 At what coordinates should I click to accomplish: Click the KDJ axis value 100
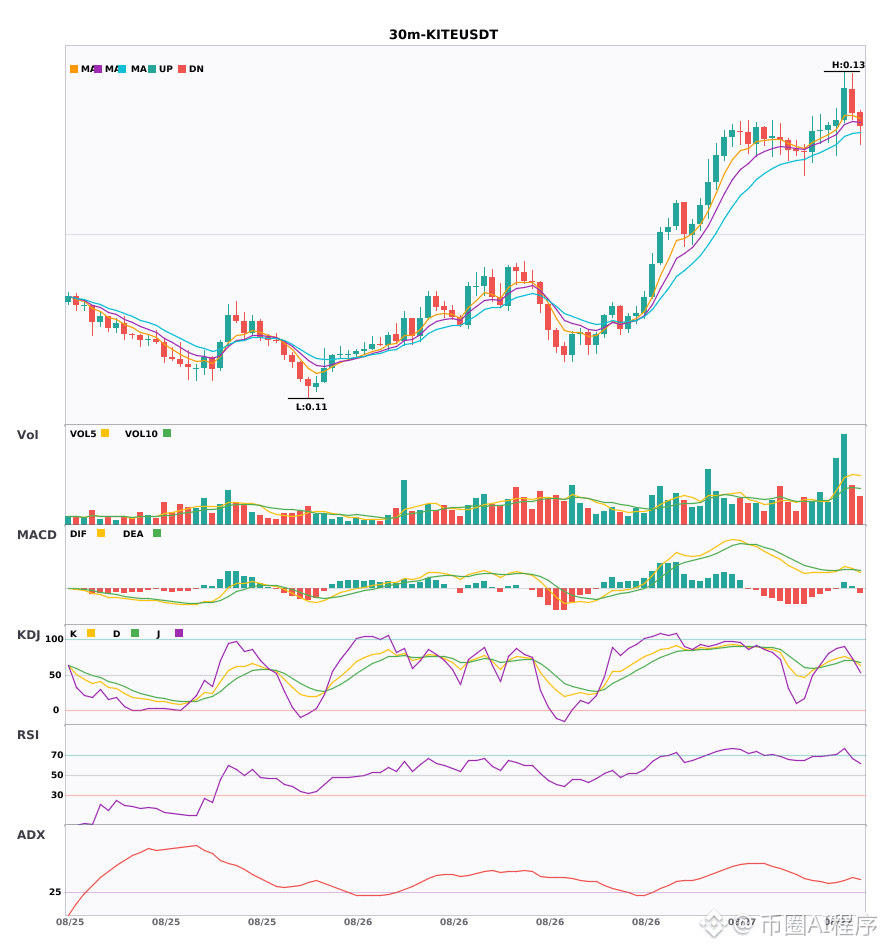[x=55, y=639]
